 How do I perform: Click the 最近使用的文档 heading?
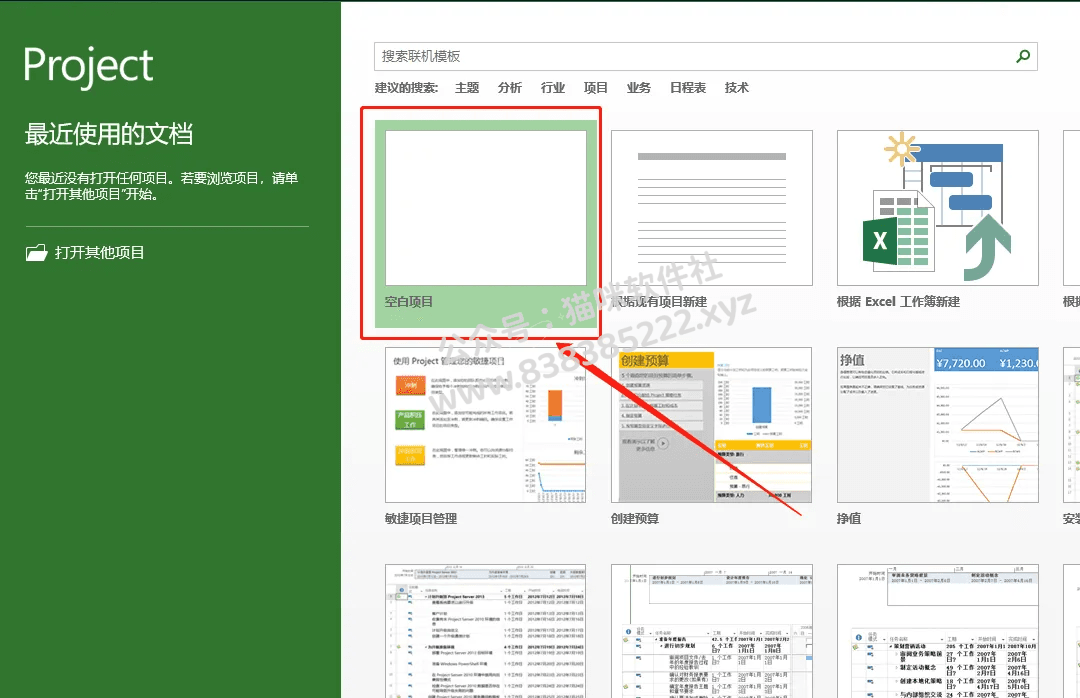109,134
